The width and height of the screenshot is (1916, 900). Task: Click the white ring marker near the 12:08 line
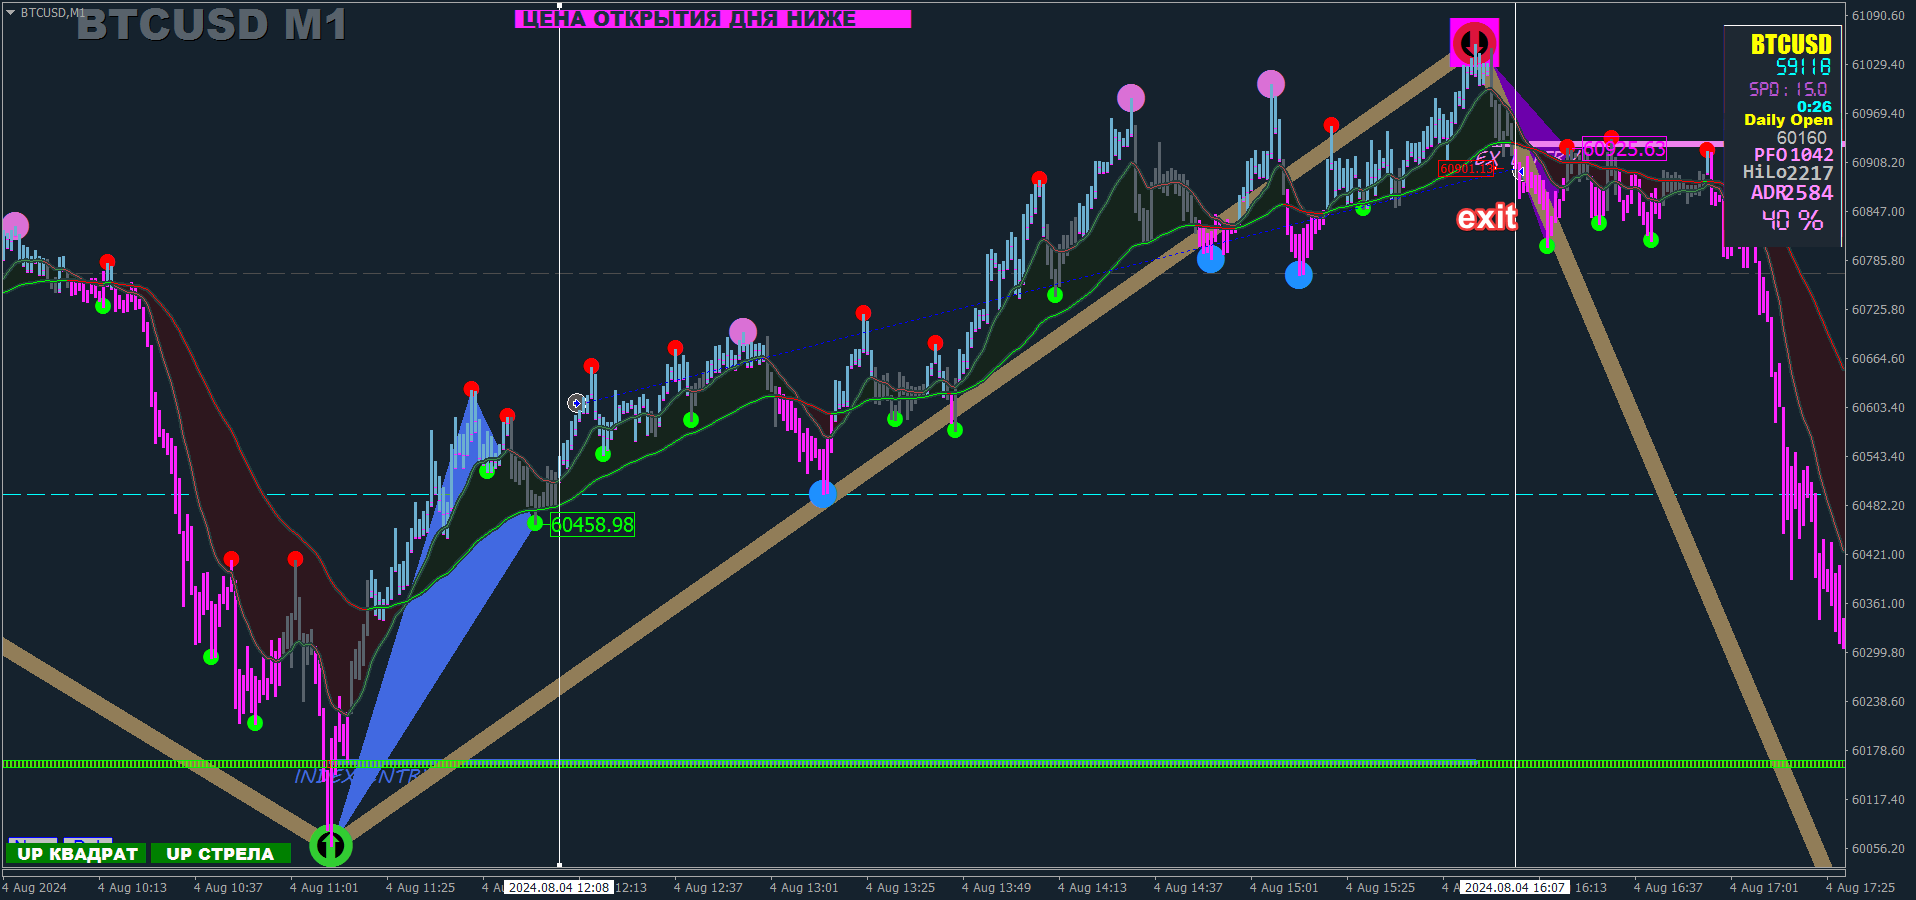pyautogui.click(x=576, y=403)
